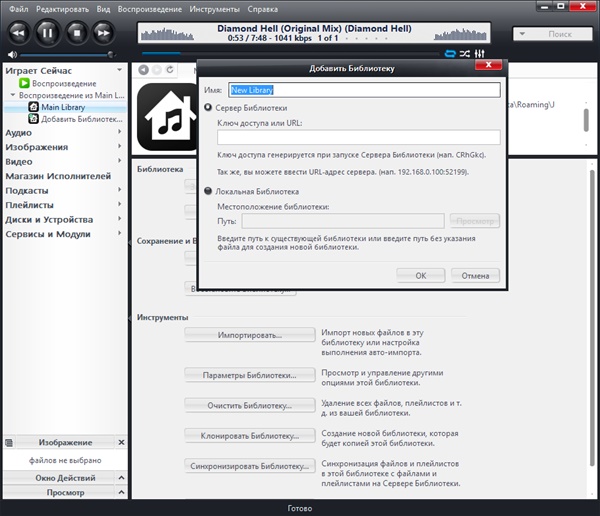Click the Main Library tree icon
The image size is (600, 516).
pos(33,107)
